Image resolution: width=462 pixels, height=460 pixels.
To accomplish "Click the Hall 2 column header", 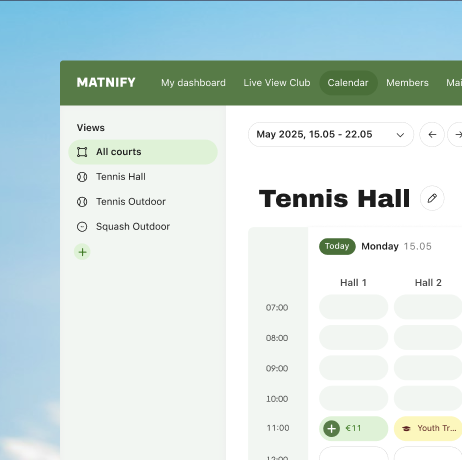I will point(428,283).
